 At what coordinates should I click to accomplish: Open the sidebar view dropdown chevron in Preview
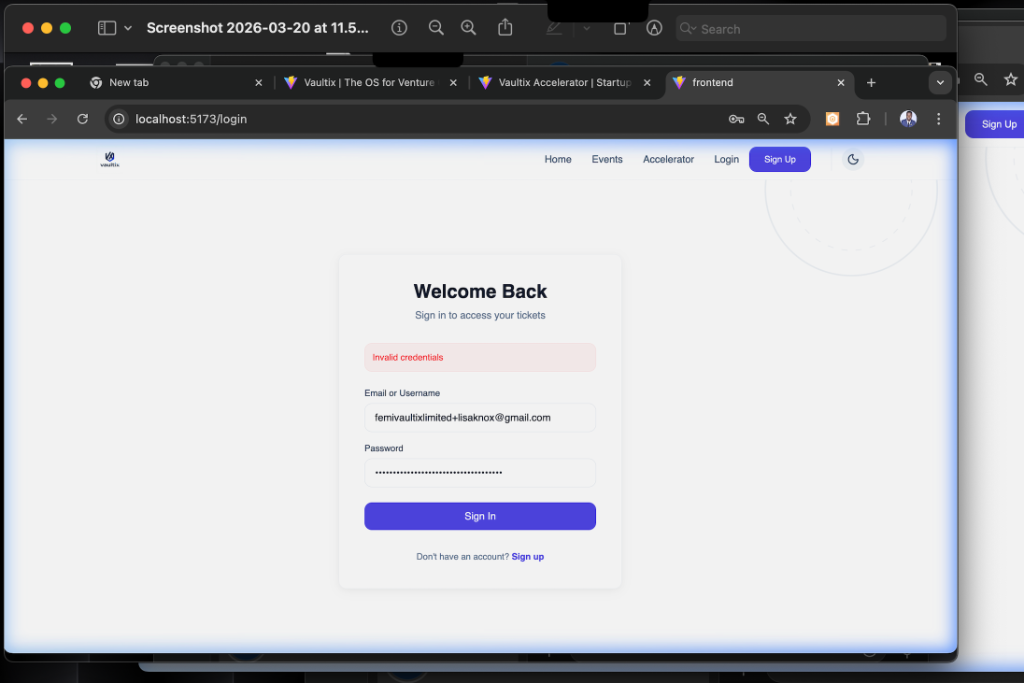(x=127, y=27)
